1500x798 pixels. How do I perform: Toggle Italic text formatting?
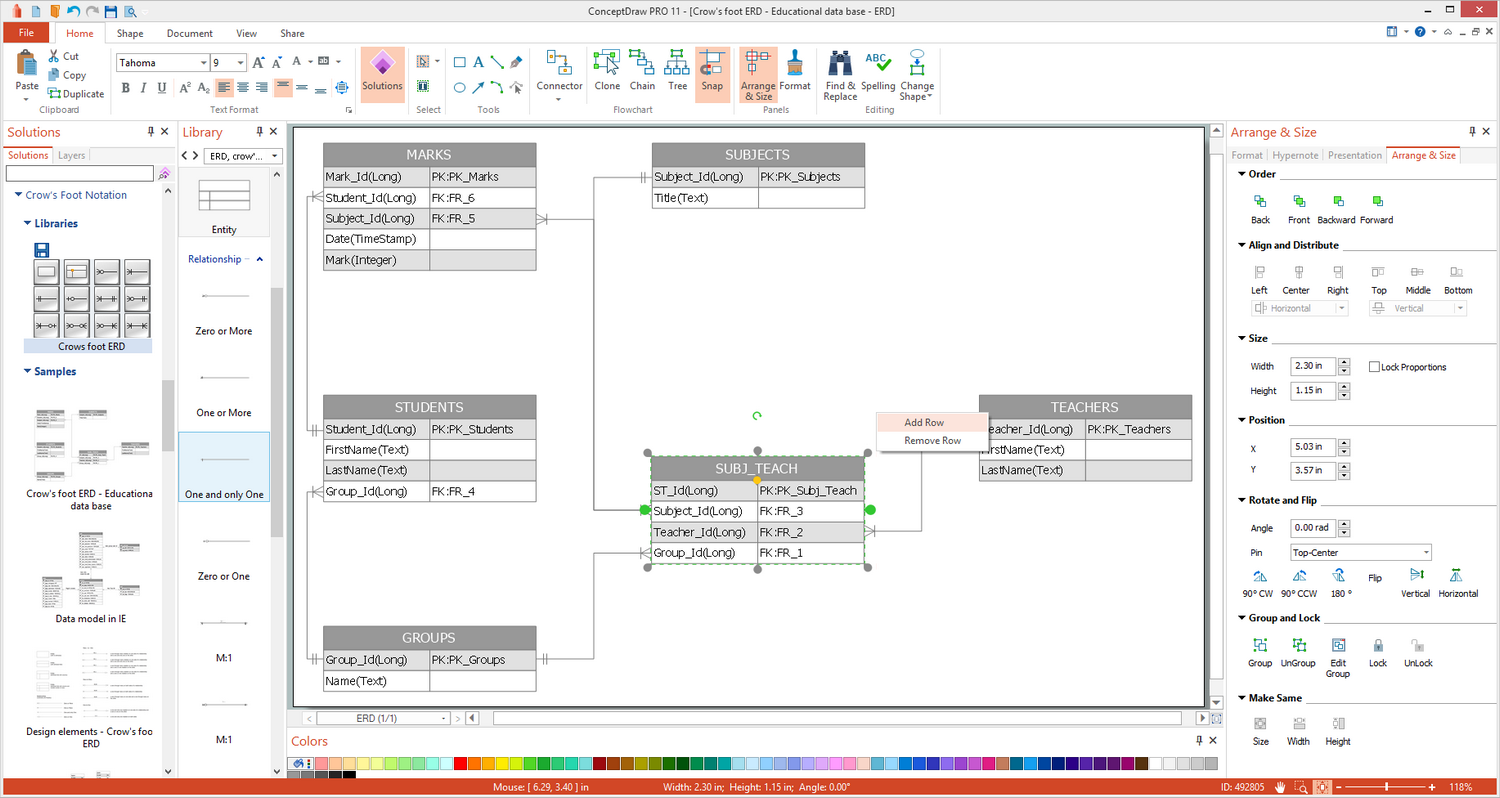coord(144,88)
